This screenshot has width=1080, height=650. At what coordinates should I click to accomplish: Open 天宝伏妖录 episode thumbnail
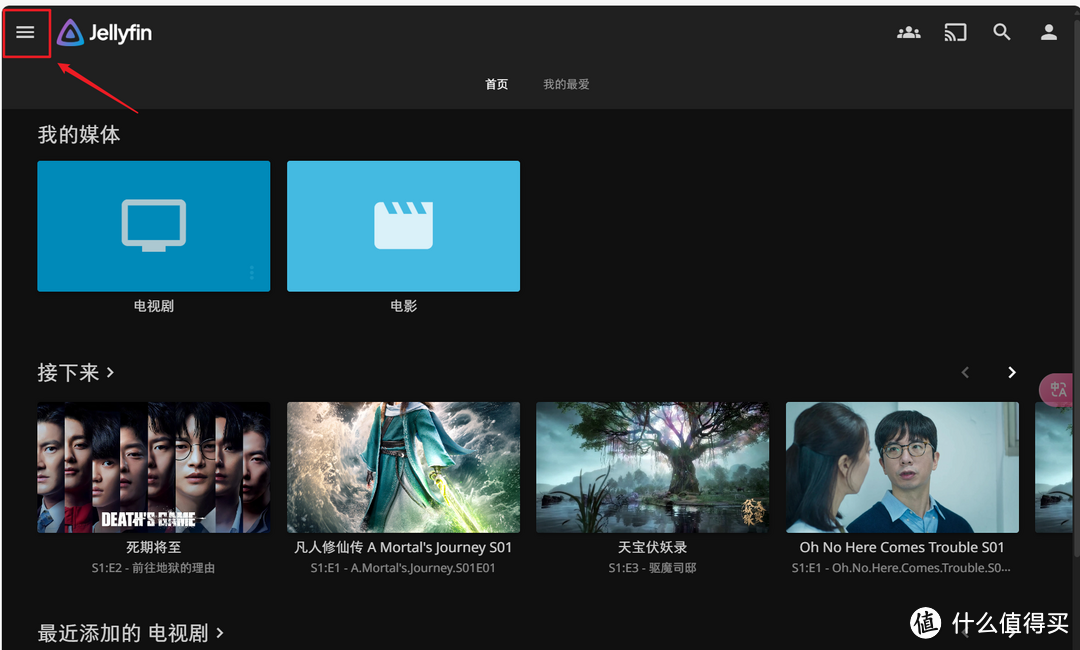tap(652, 467)
